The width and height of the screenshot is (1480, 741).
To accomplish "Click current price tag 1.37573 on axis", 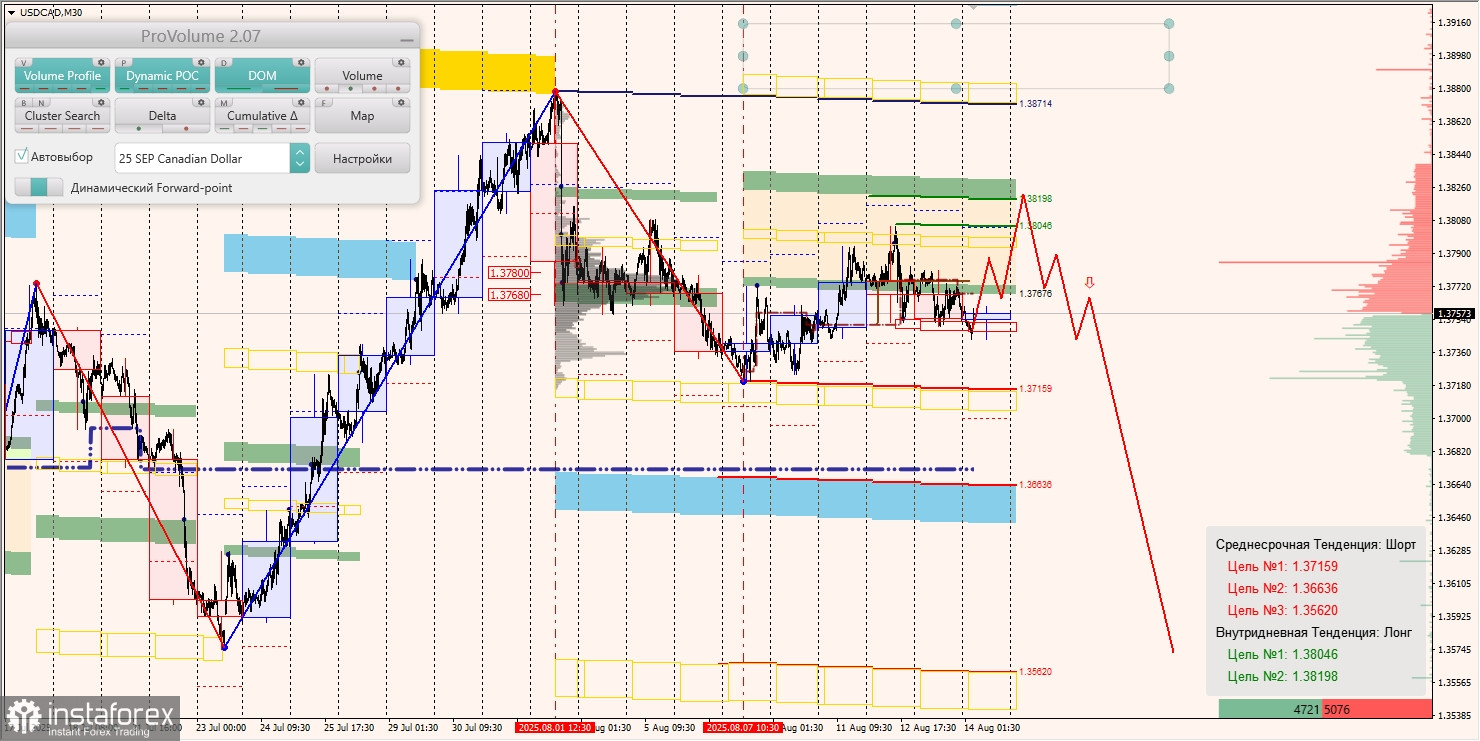I will click(1456, 314).
